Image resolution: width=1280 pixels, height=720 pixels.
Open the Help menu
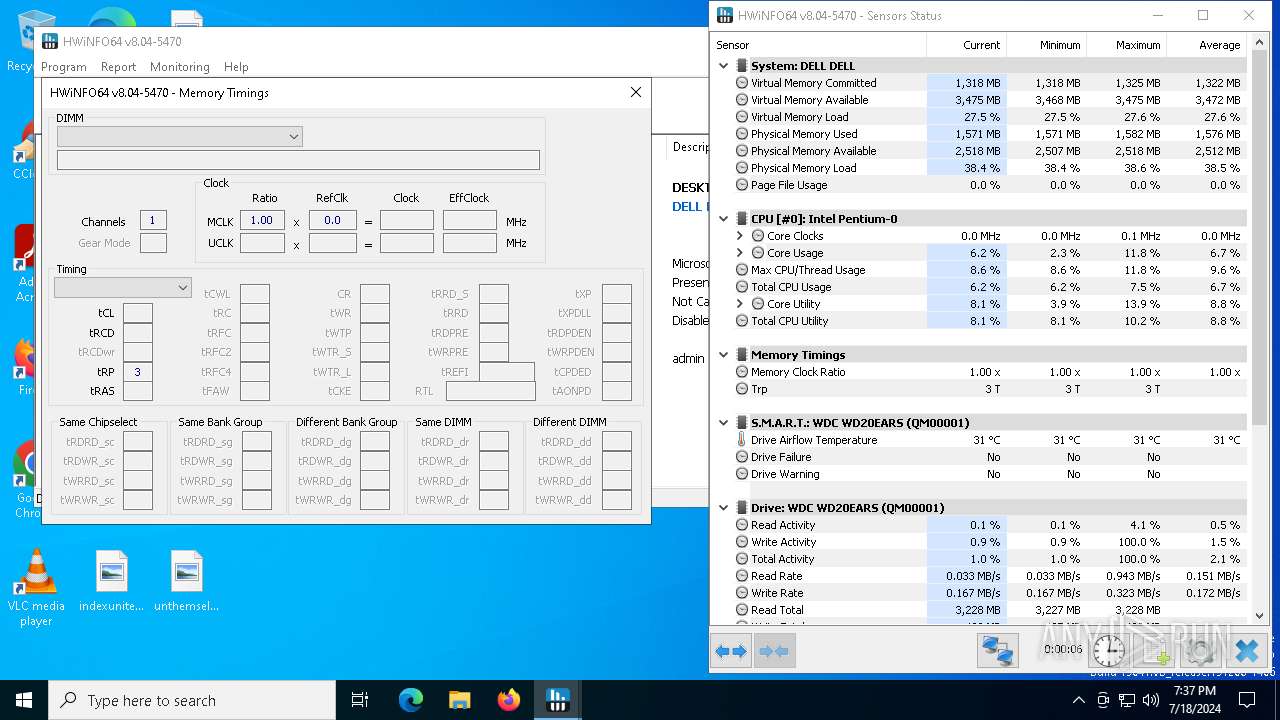[236, 67]
